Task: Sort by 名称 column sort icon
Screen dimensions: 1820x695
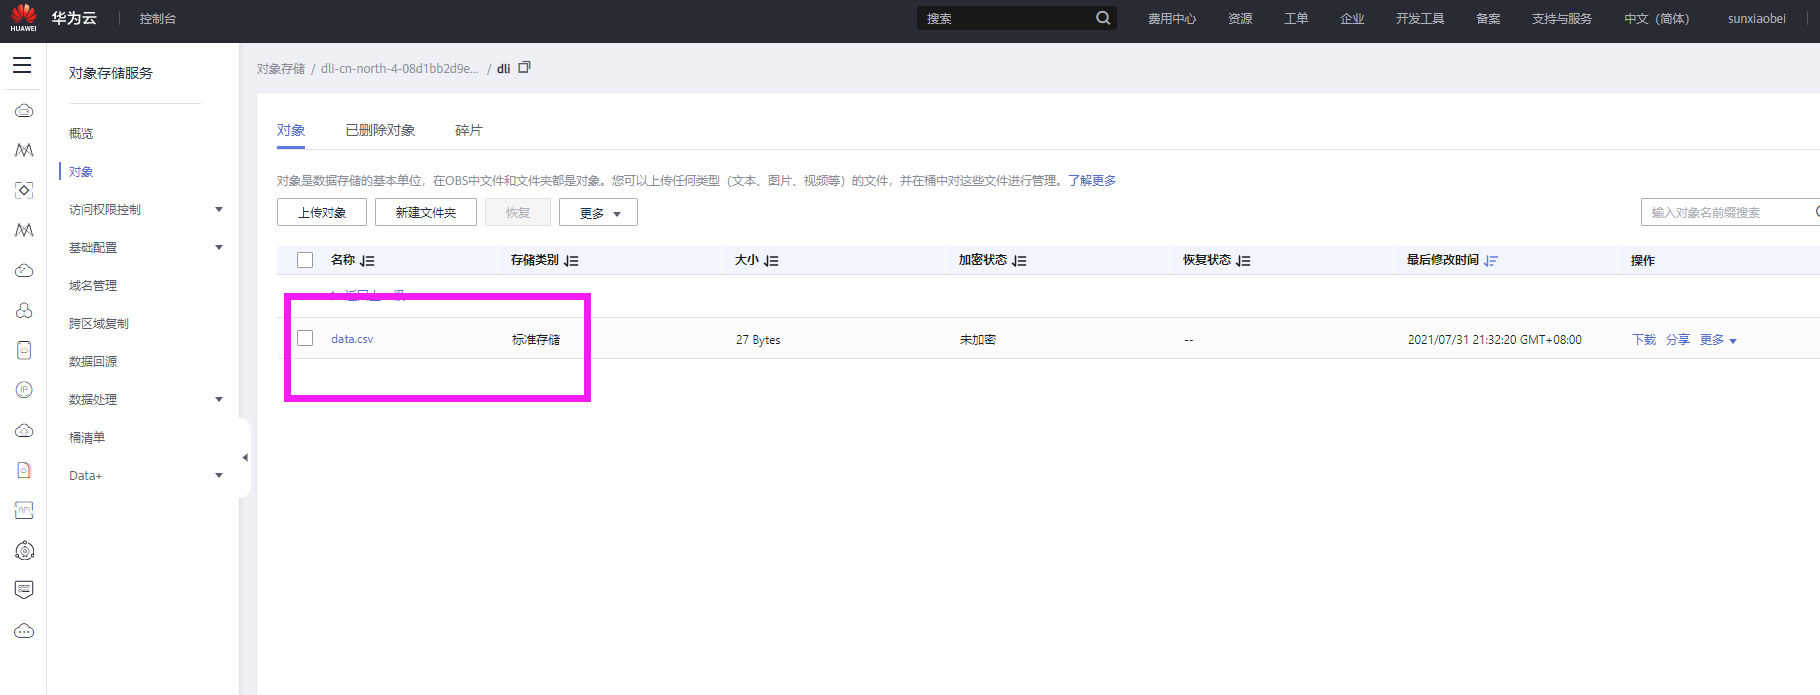Action: pos(367,260)
